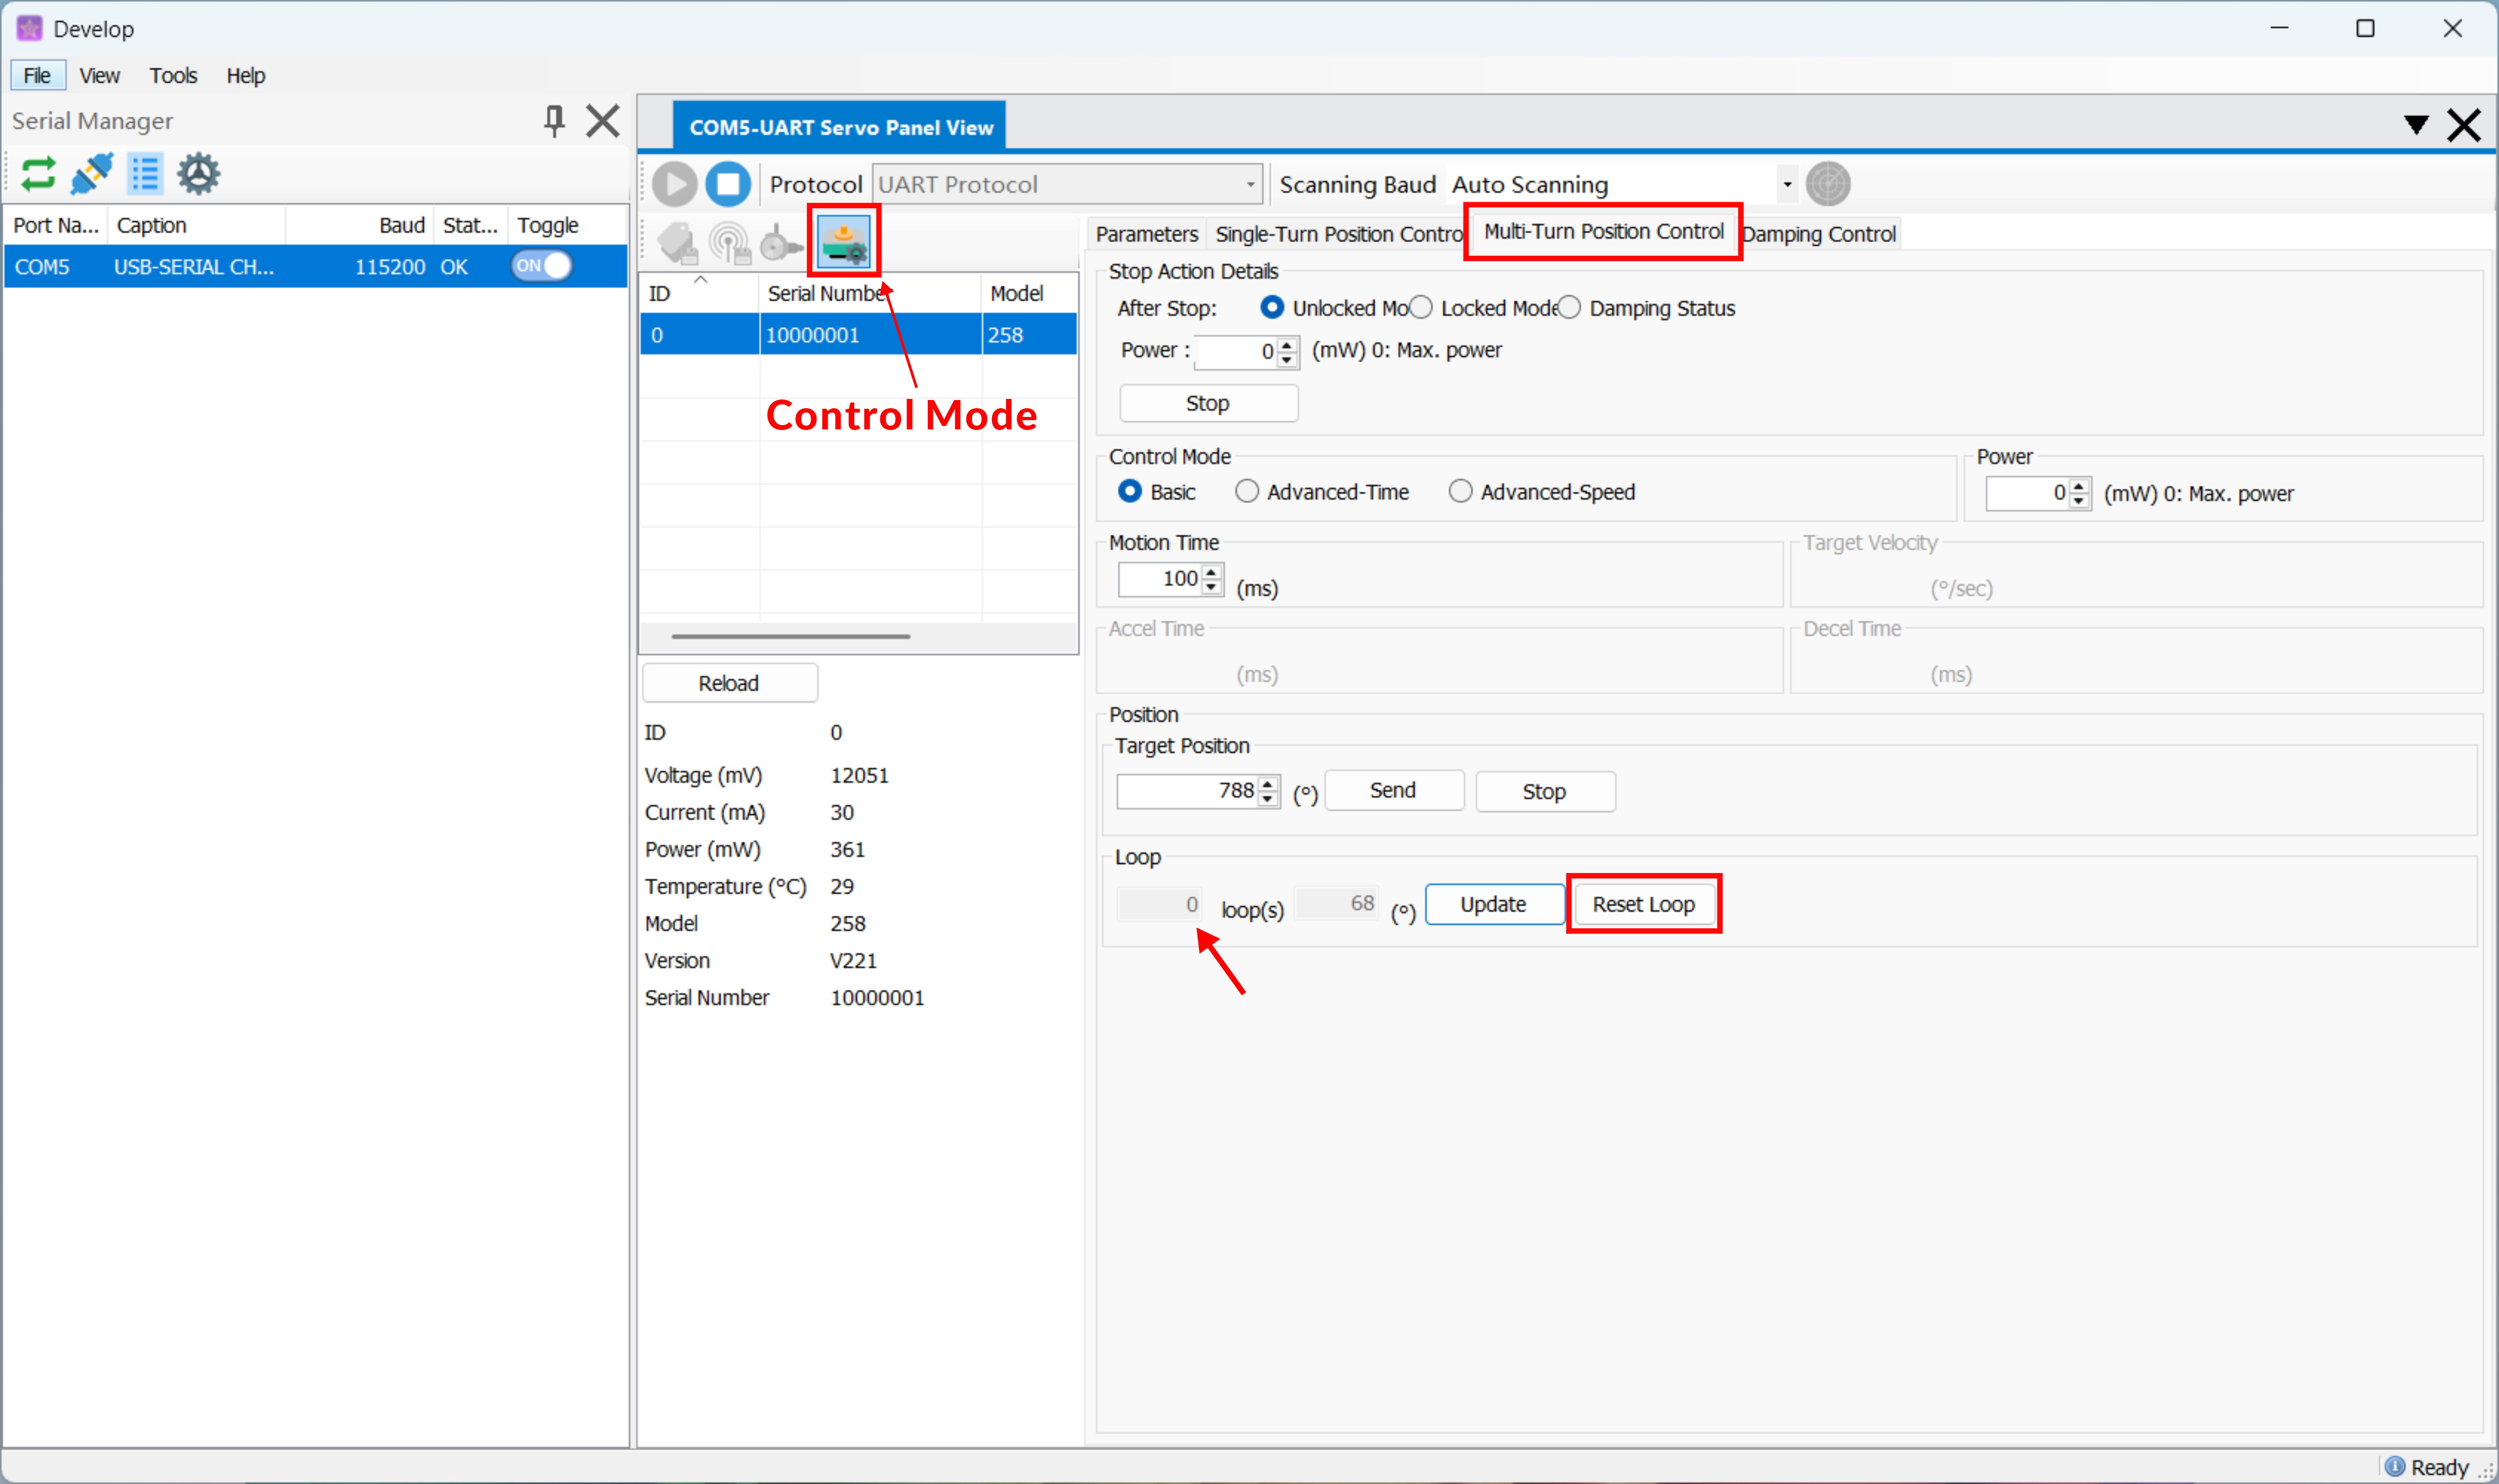Click the blue square stop scanning button
Screen dimensions: 2499x1484
pyautogui.click(x=728, y=184)
